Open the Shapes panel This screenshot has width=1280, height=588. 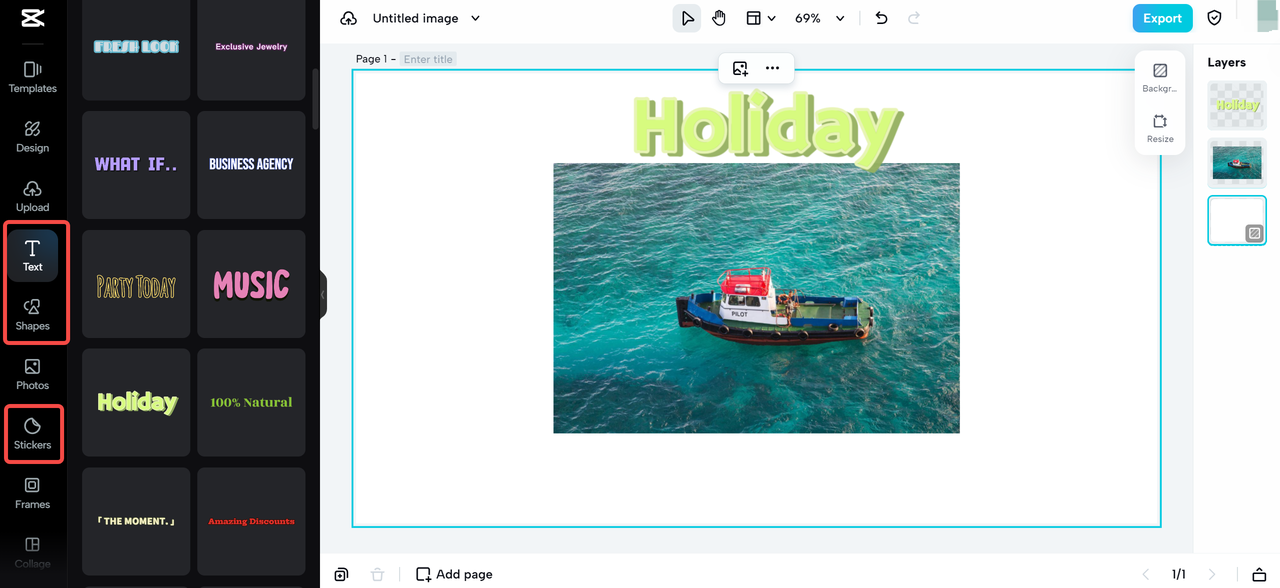coord(33,315)
